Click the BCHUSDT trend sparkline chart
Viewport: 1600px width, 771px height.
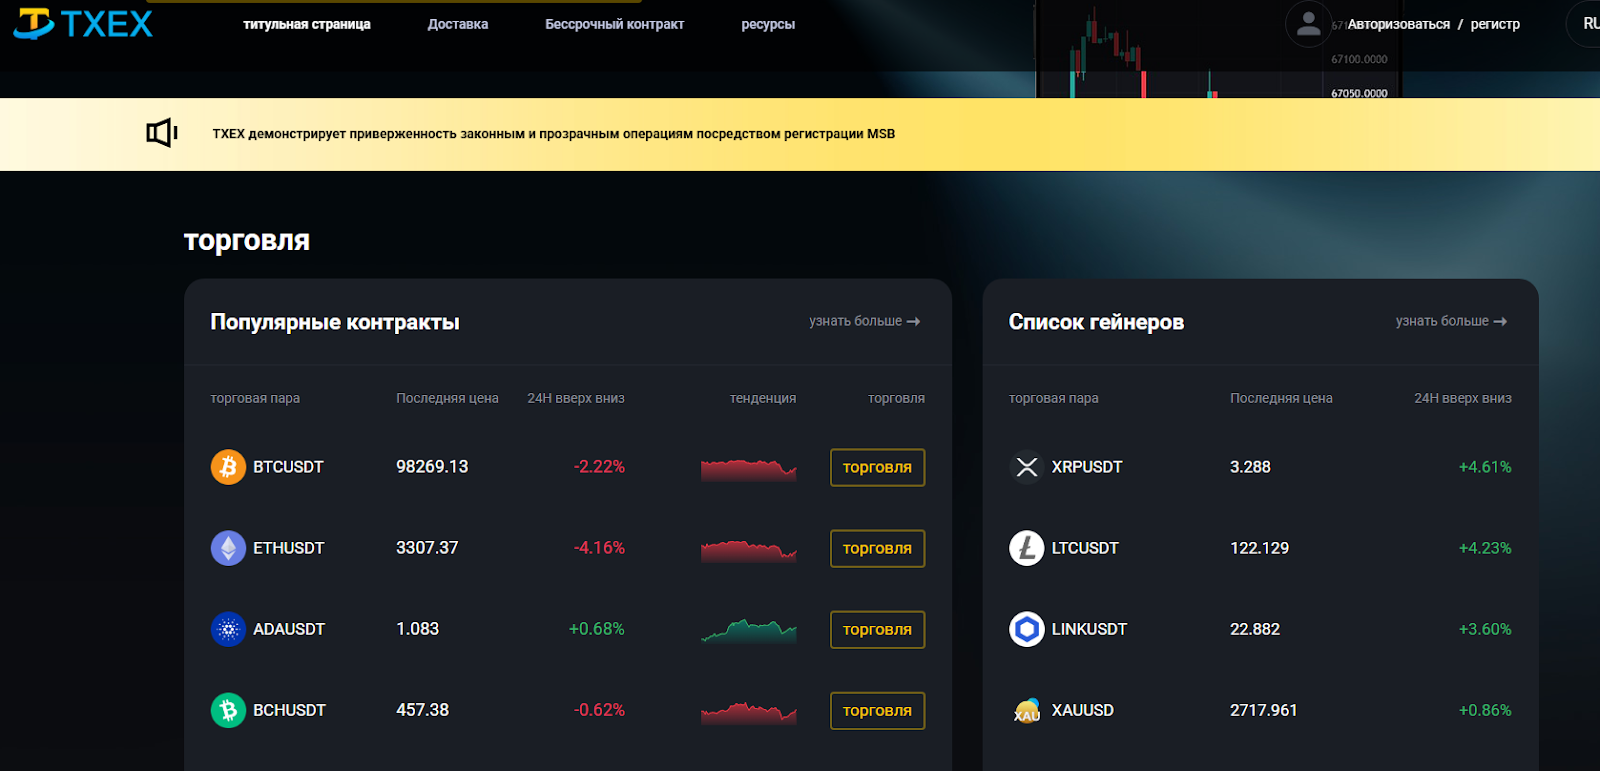pyautogui.click(x=749, y=712)
